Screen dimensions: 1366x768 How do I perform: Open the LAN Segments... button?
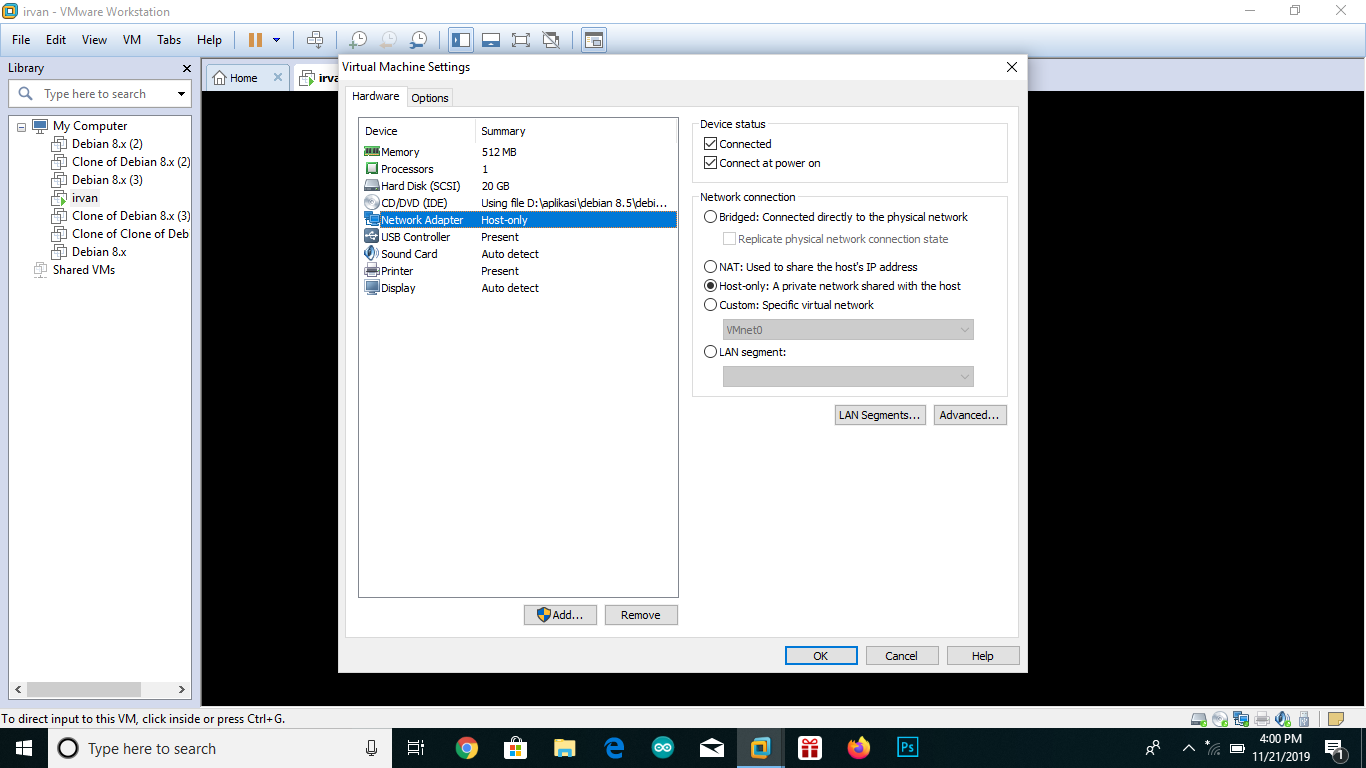tap(880, 415)
